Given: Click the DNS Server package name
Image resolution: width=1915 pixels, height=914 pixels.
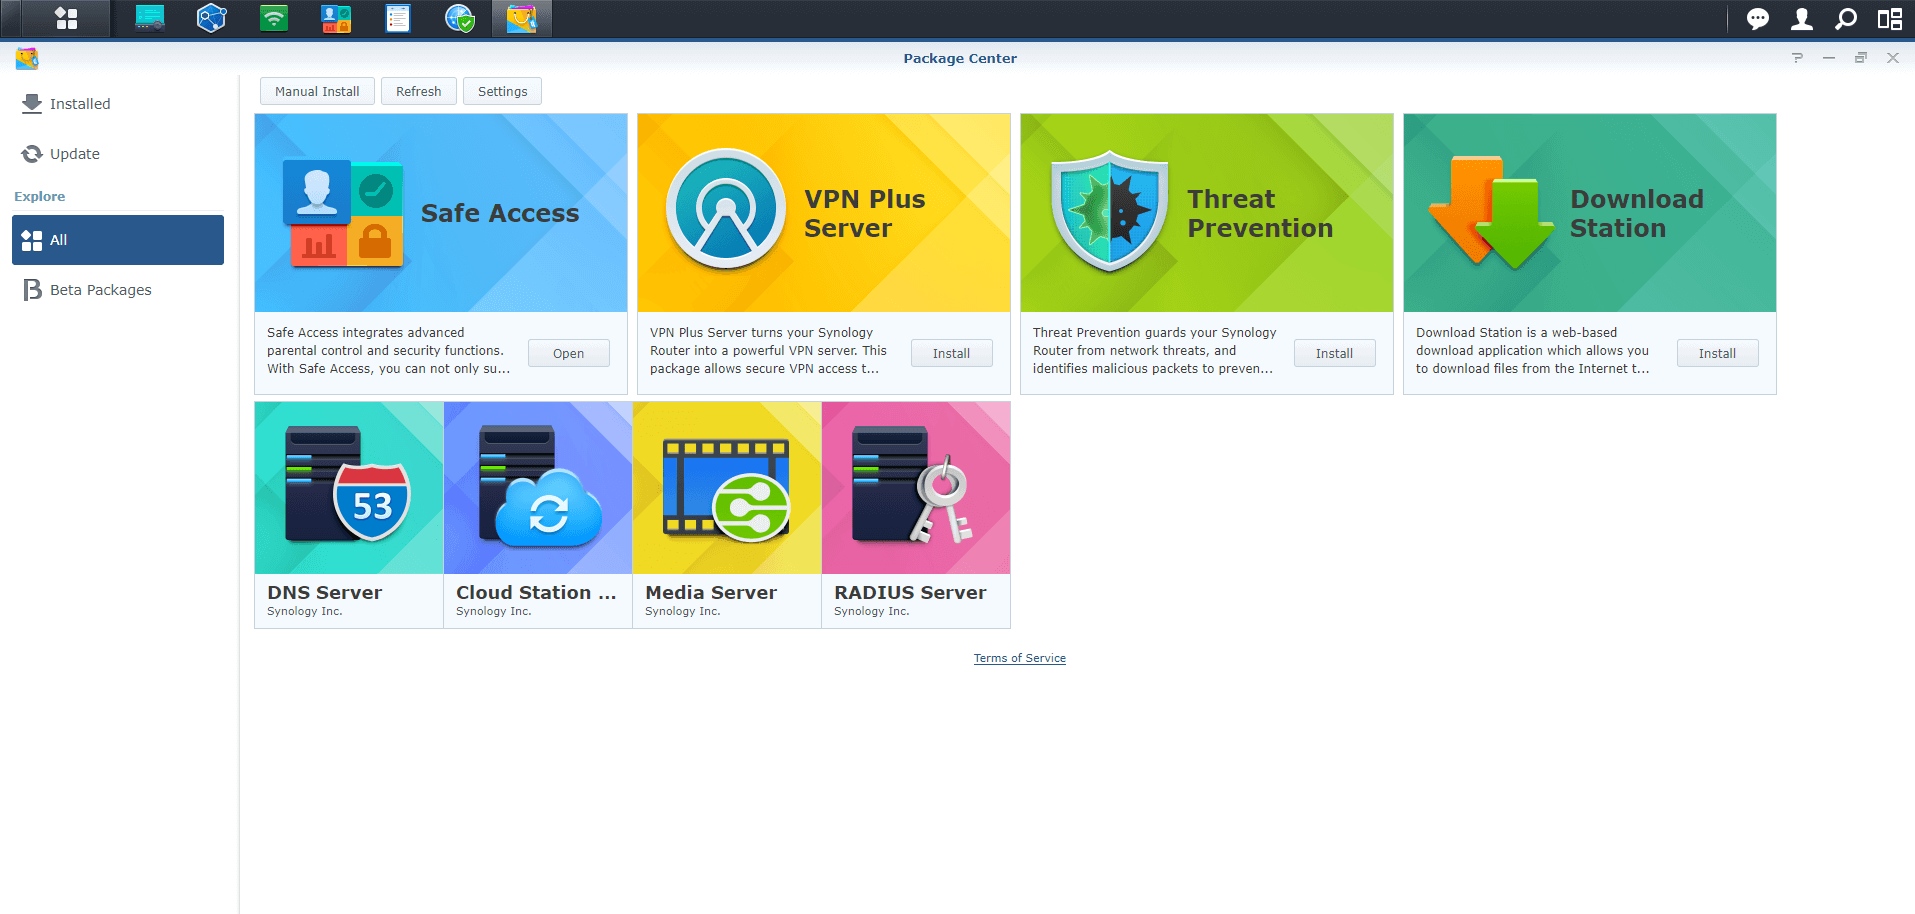Looking at the screenshot, I should click(325, 592).
